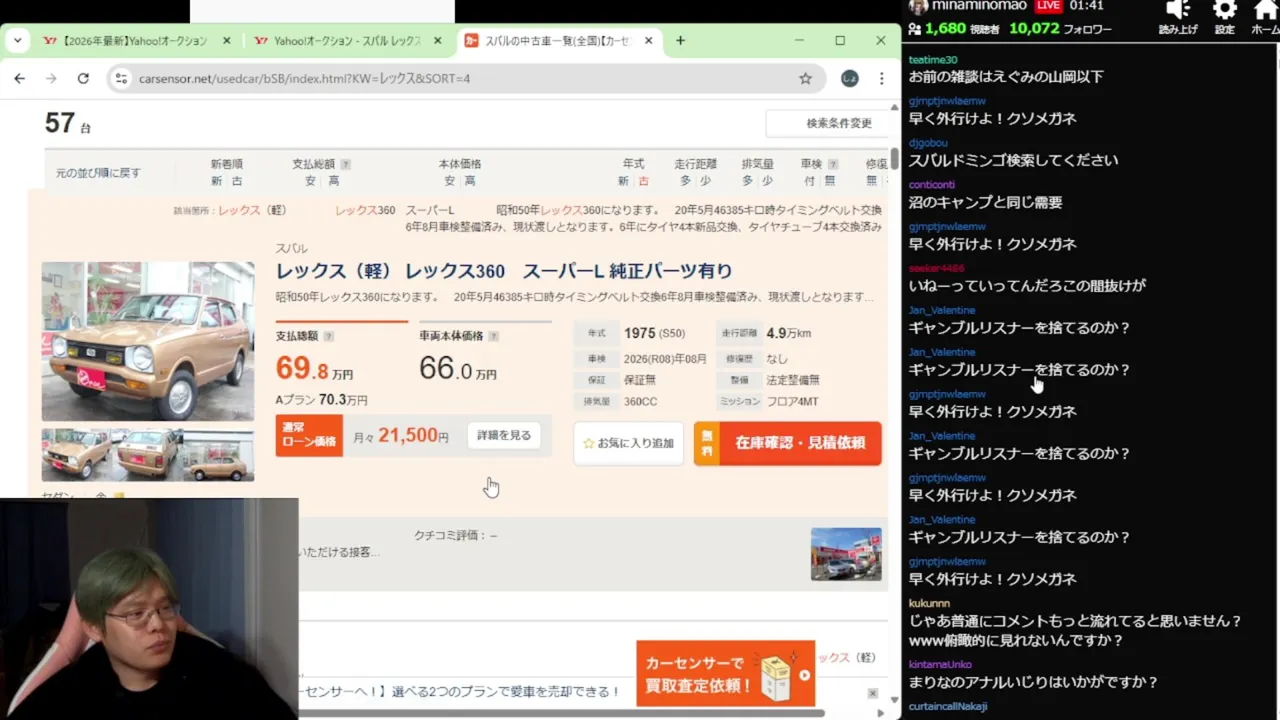Sort 新着順 by 新

pos(216,181)
